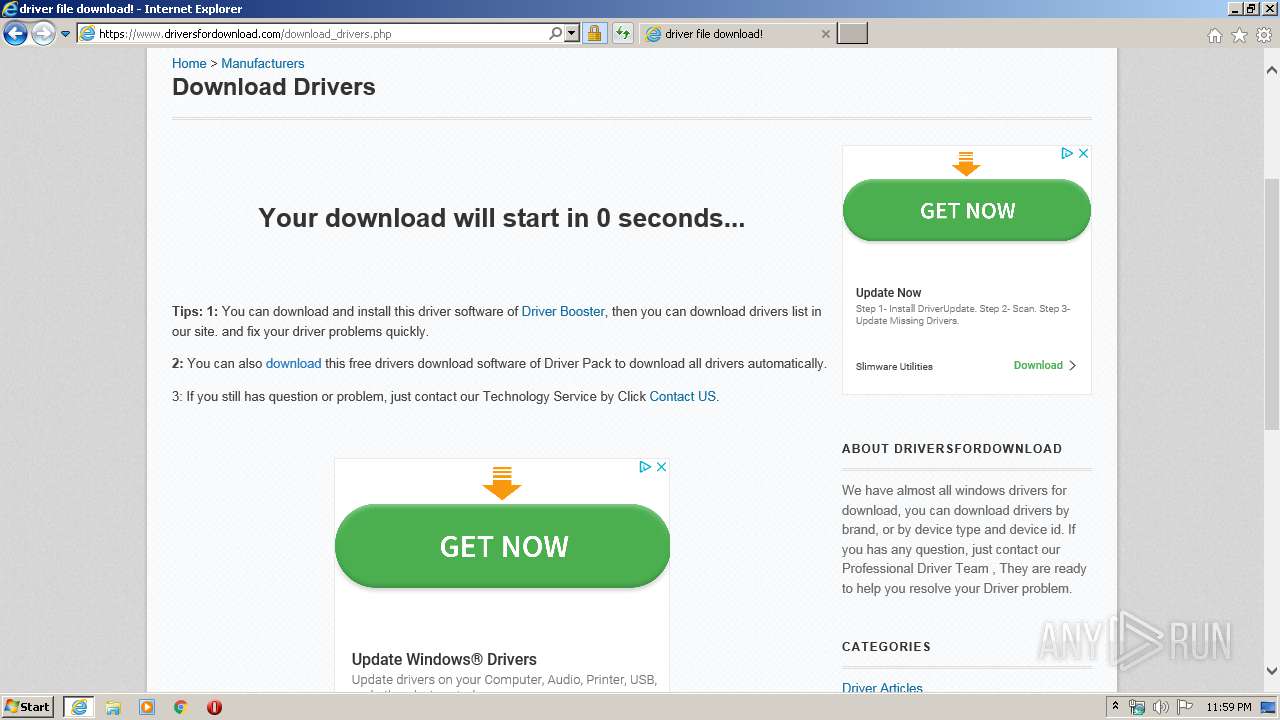Select the 'driver file download!' tab
1280x720 pixels.
[x=735, y=34]
